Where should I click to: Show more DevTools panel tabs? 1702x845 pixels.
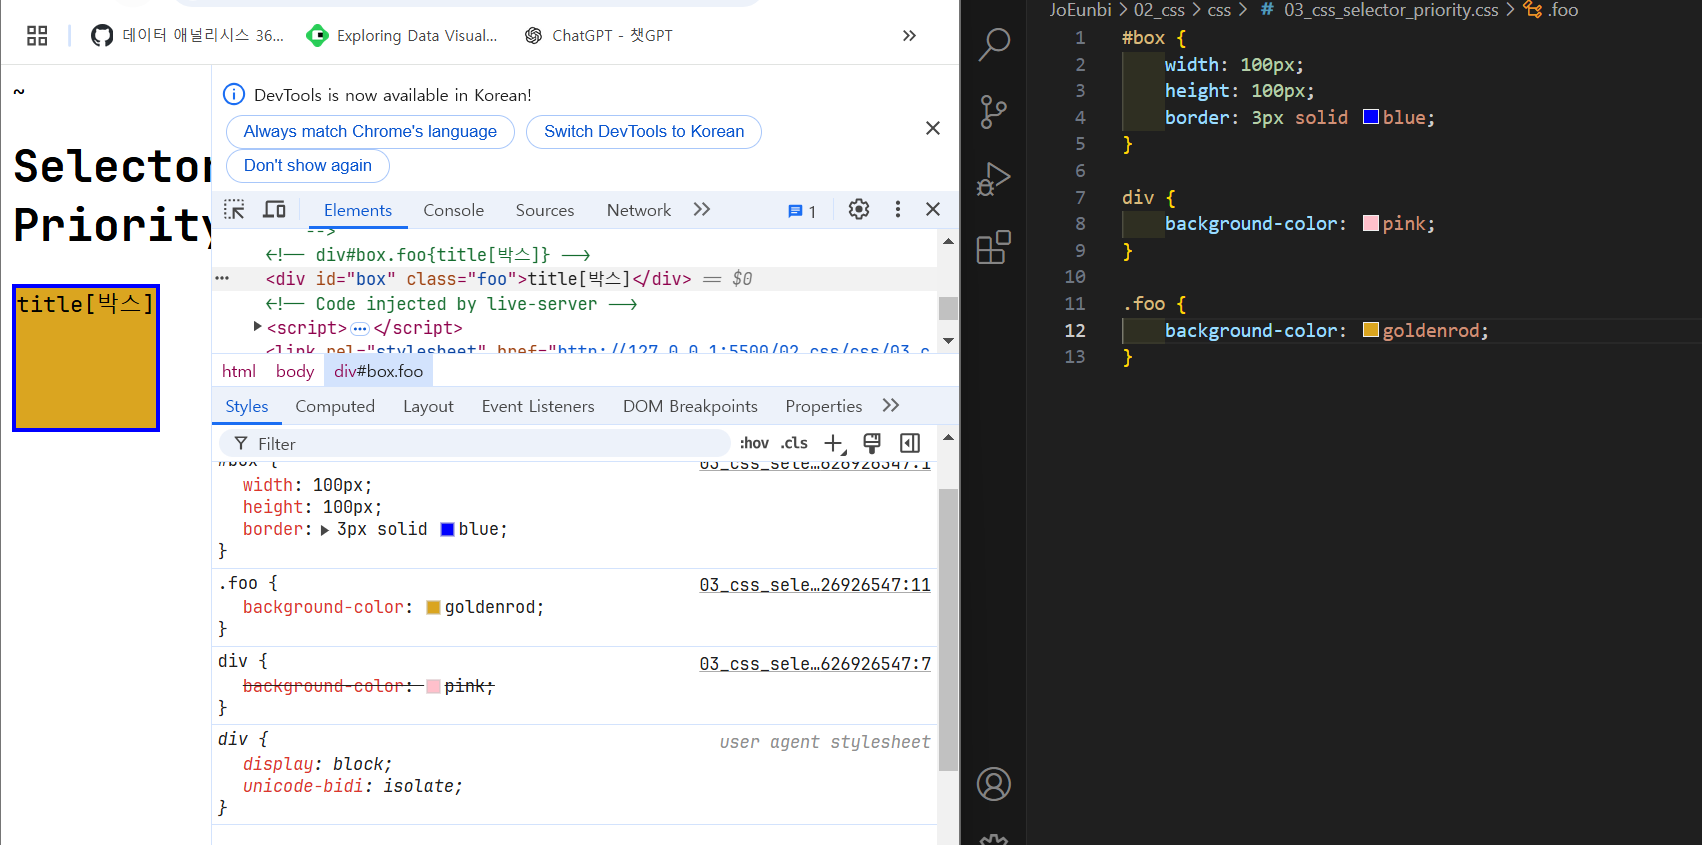point(702,210)
